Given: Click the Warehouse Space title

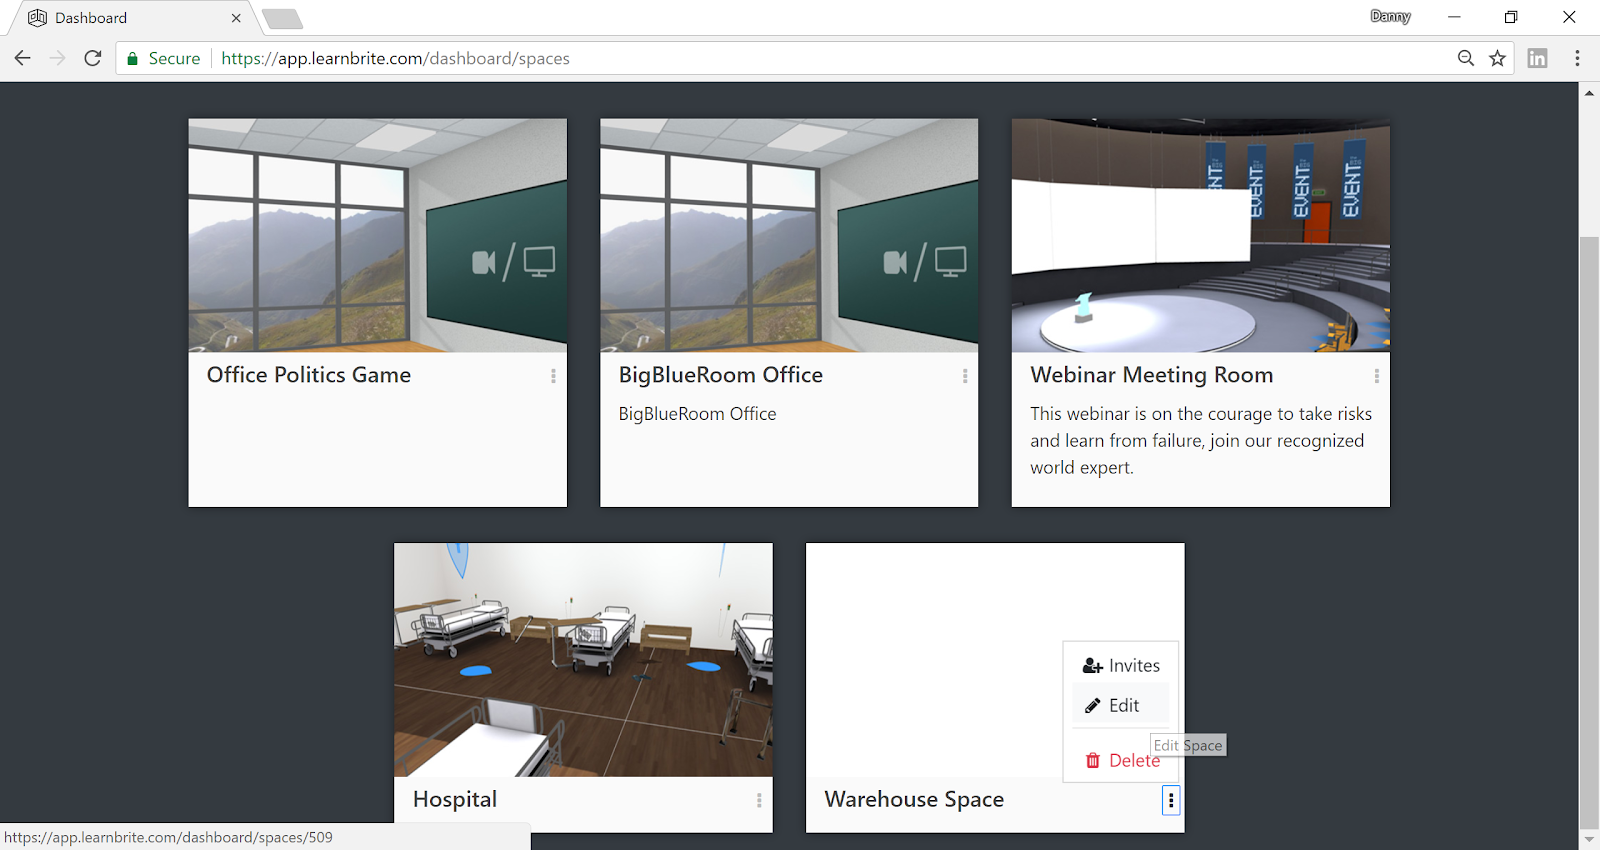Looking at the screenshot, I should 914,799.
